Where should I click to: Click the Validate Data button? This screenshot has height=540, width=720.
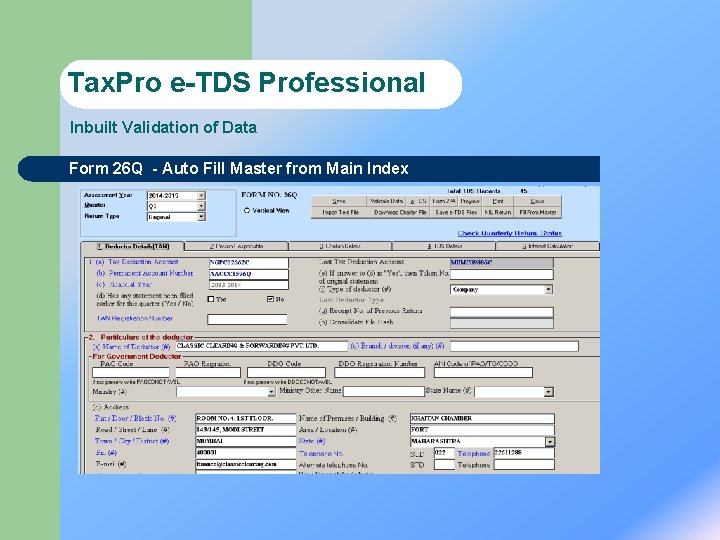point(386,201)
